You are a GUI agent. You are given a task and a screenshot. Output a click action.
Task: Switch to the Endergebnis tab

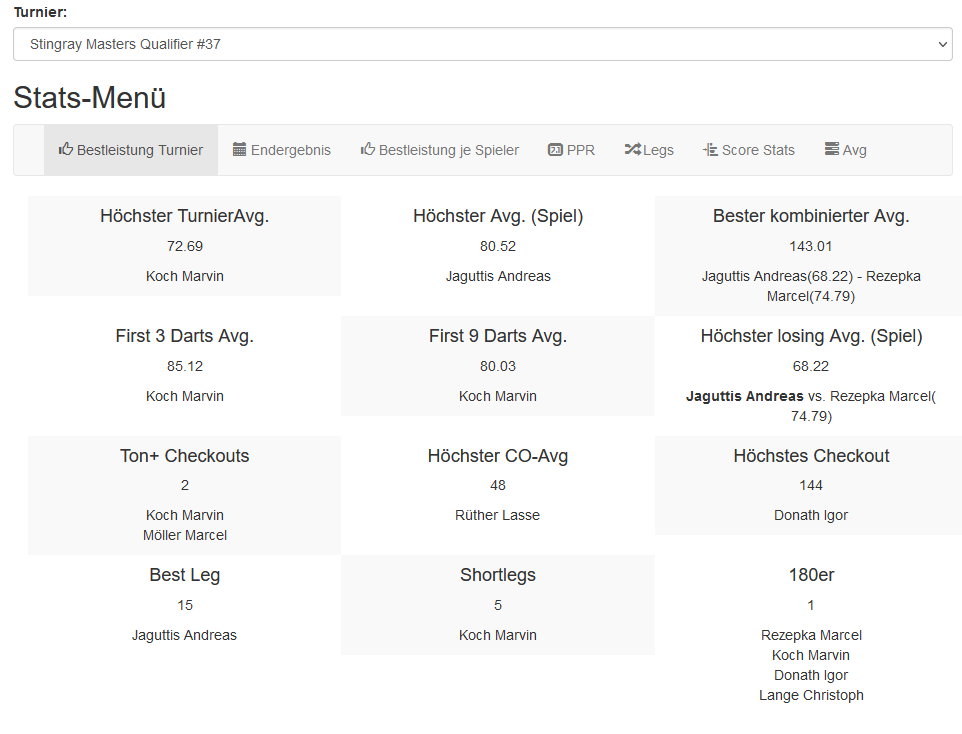[x=290, y=150]
